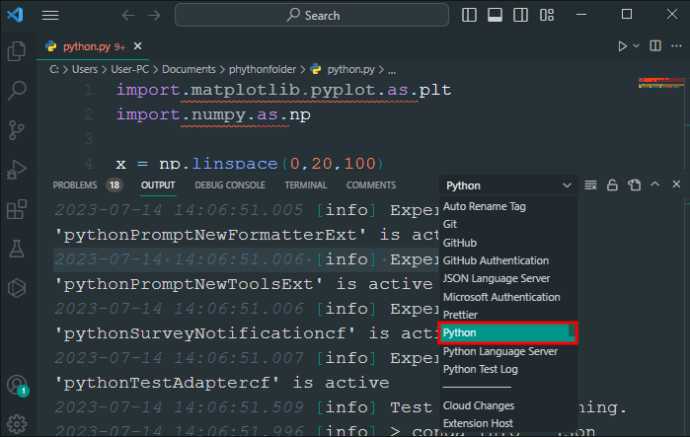Click the Accounts icon in activity bar
Image resolution: width=690 pixels, height=437 pixels.
16,385
